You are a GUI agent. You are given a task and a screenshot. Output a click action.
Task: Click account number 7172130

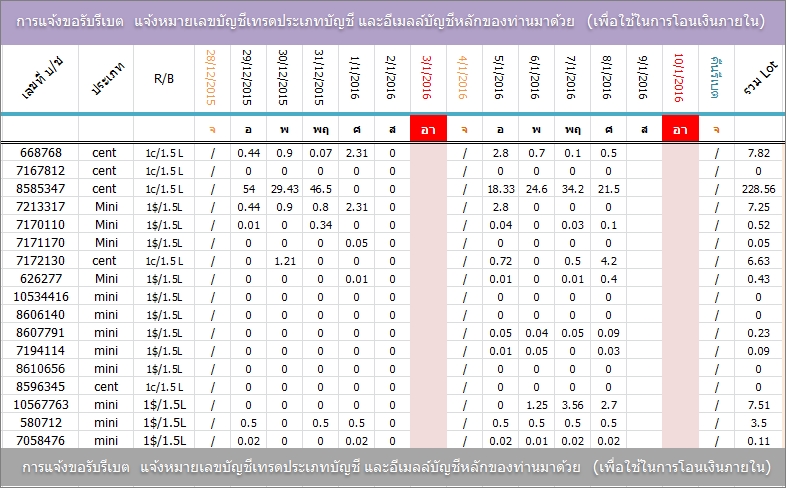pyautogui.click(x=41, y=261)
